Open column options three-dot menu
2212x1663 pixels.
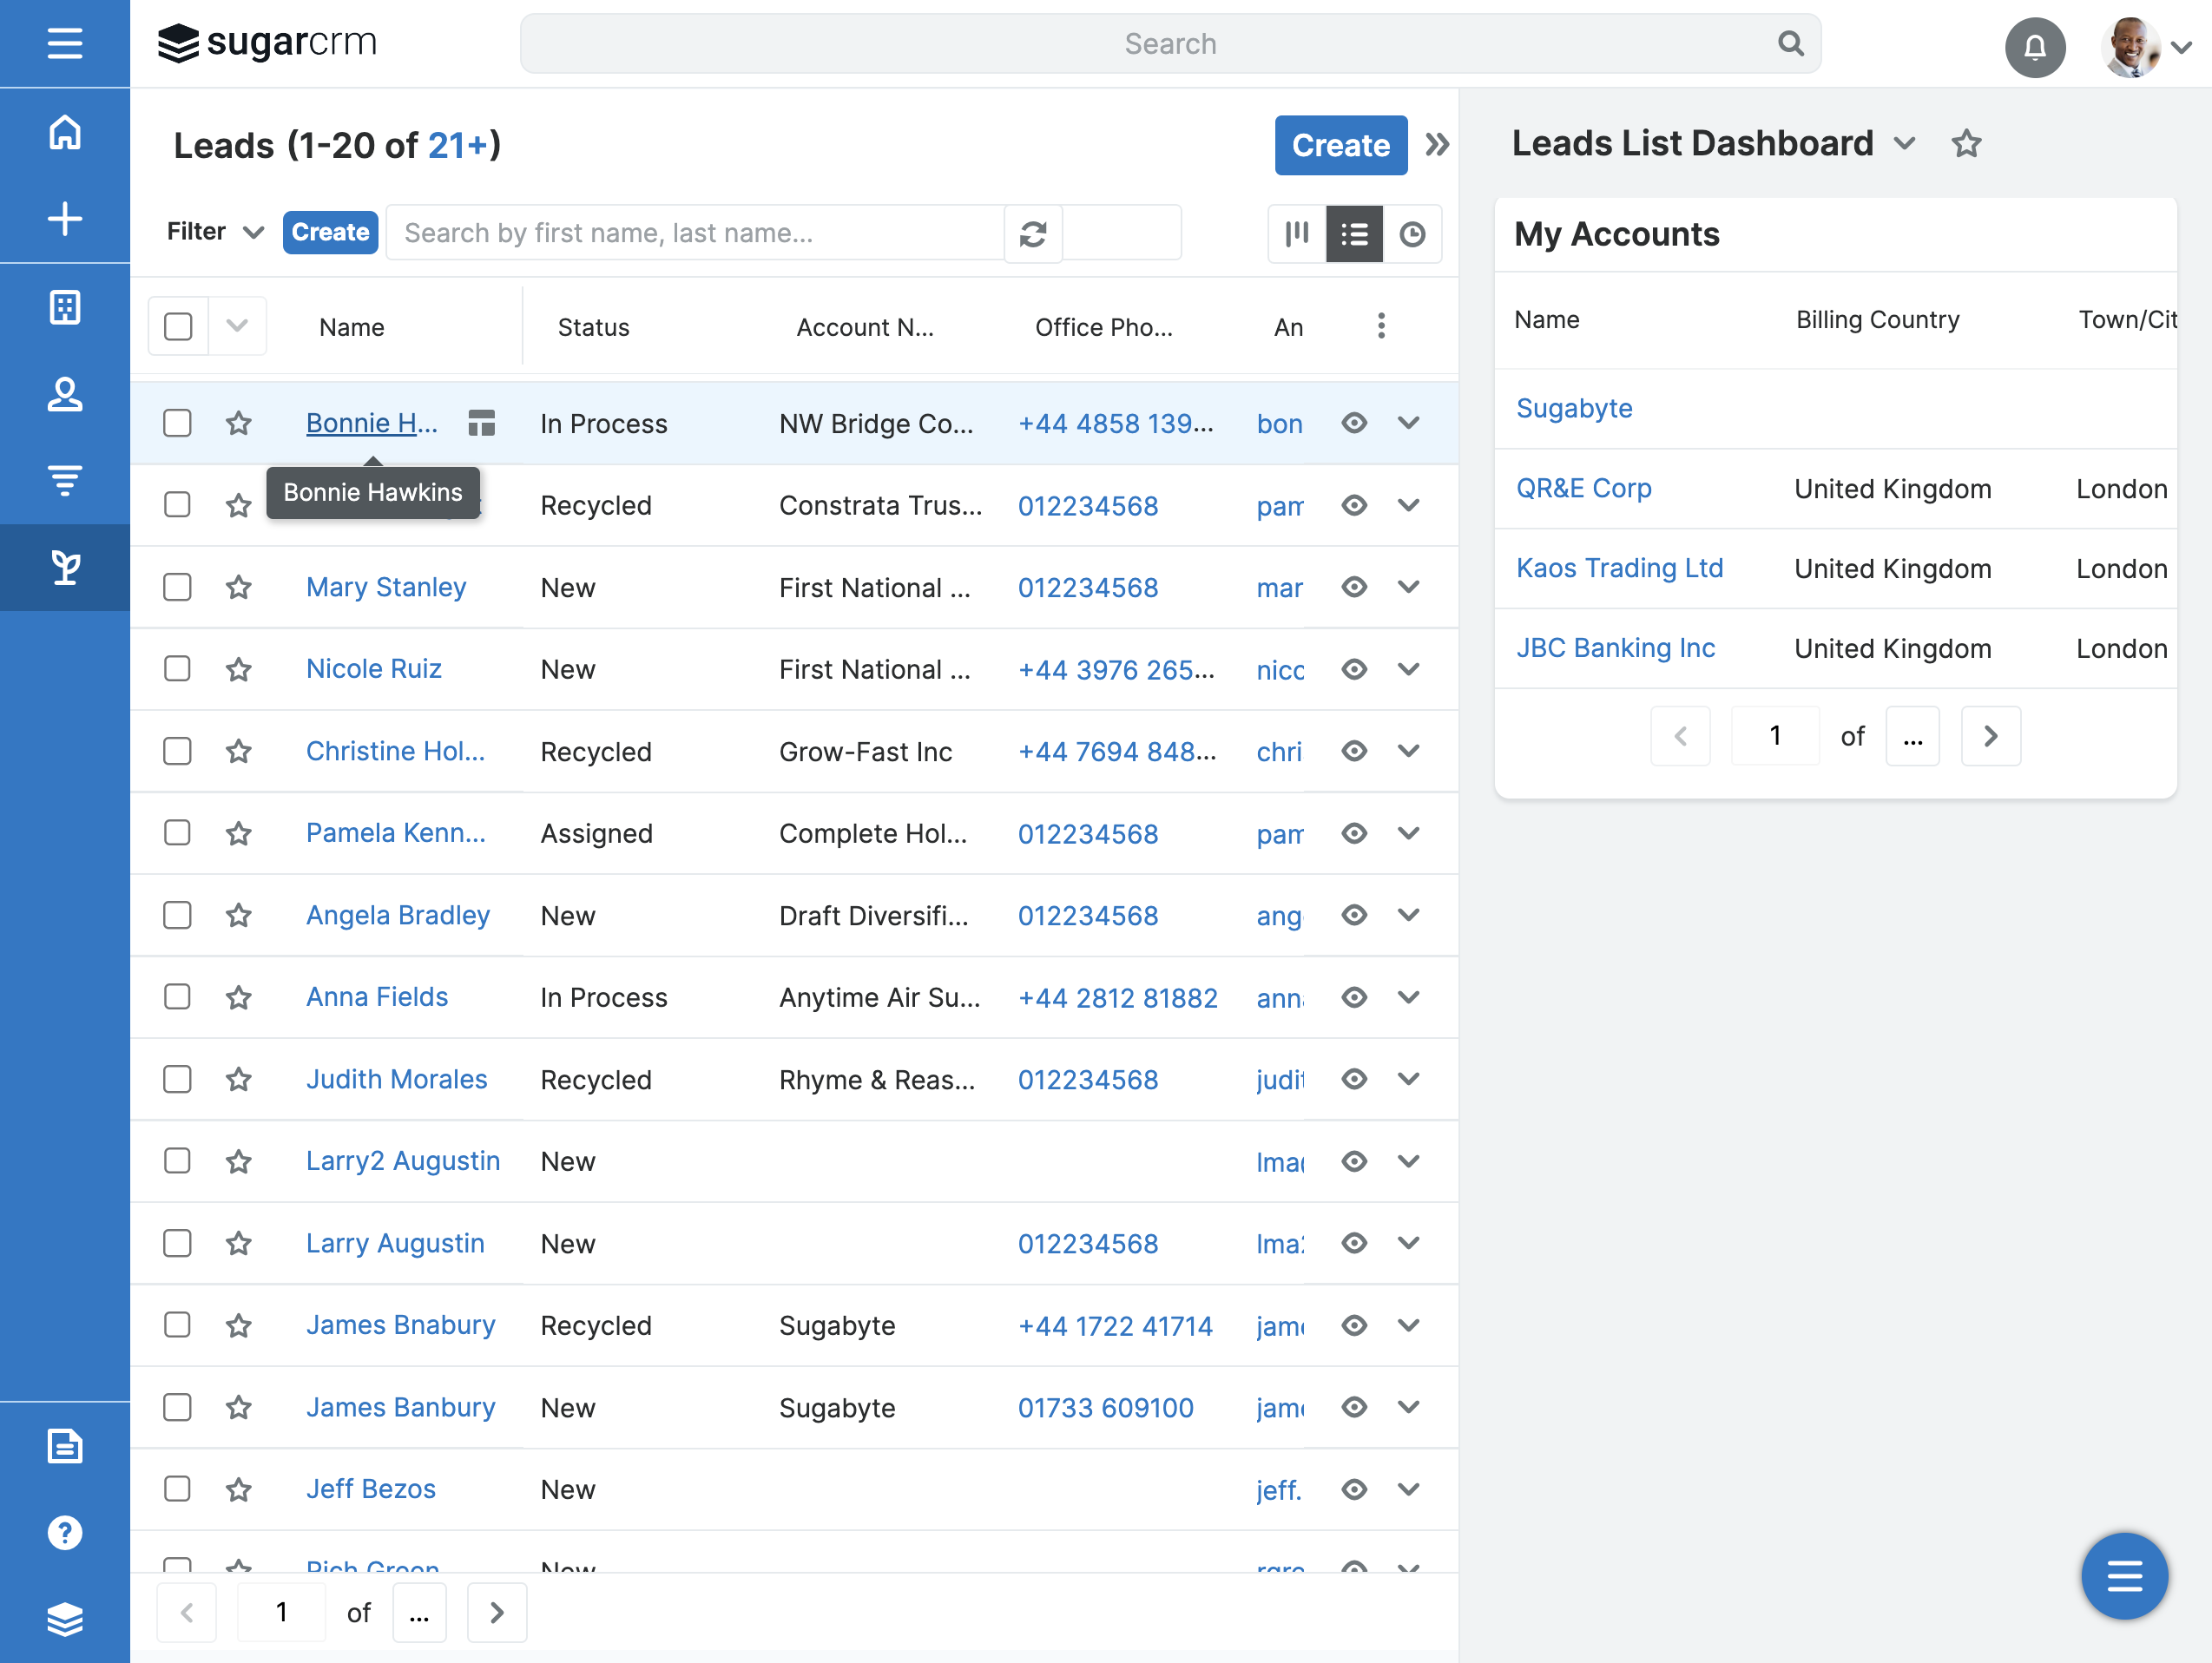pyautogui.click(x=1381, y=326)
